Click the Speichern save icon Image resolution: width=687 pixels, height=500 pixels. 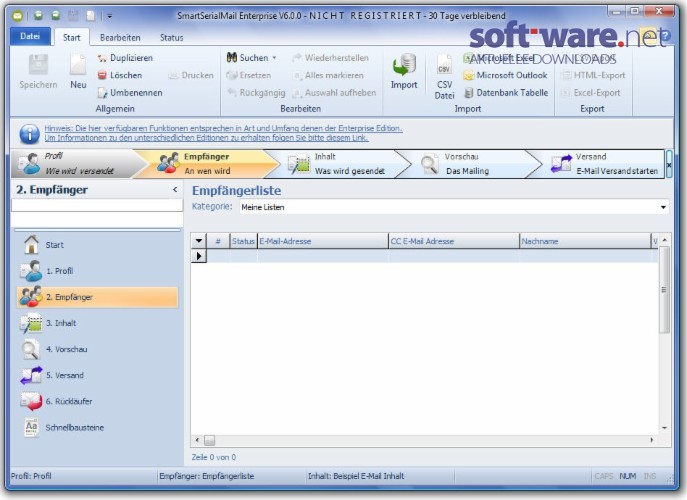tap(38, 71)
